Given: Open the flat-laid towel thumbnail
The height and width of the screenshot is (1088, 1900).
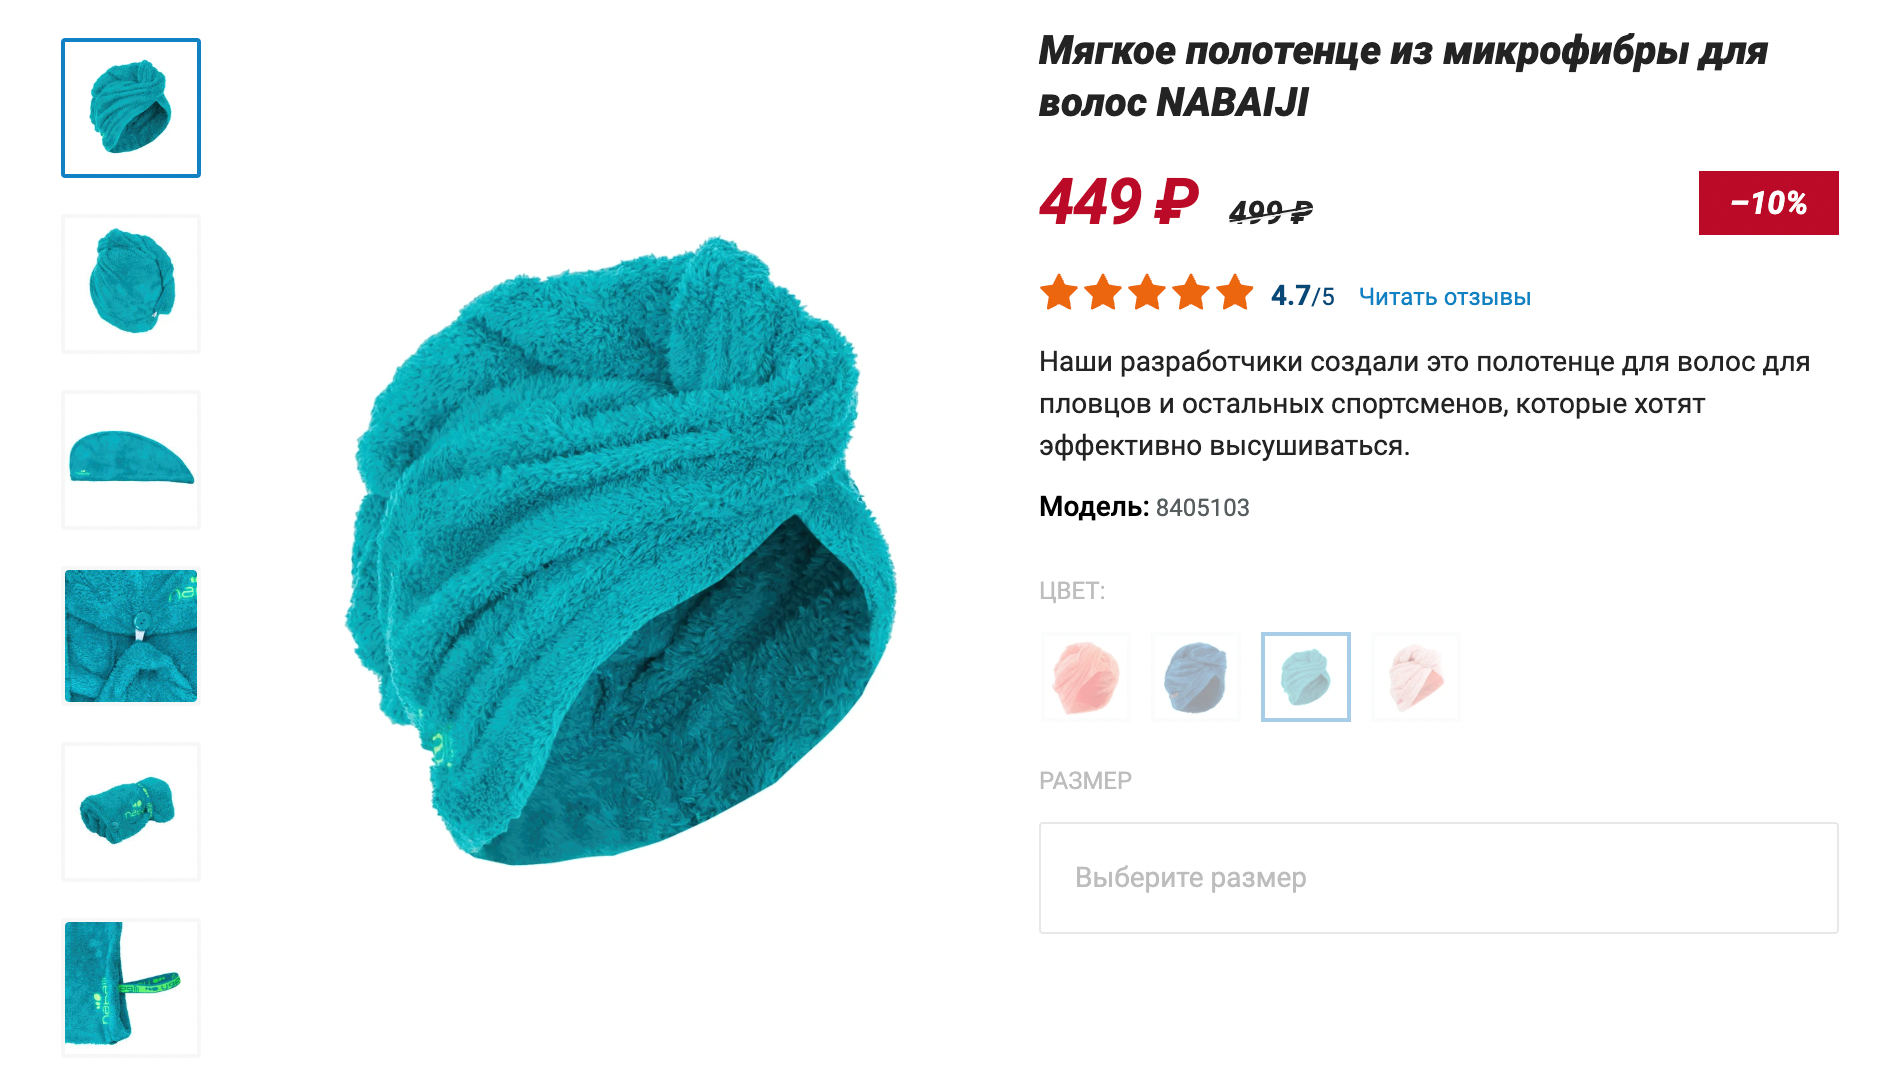Looking at the screenshot, I should point(131,460).
